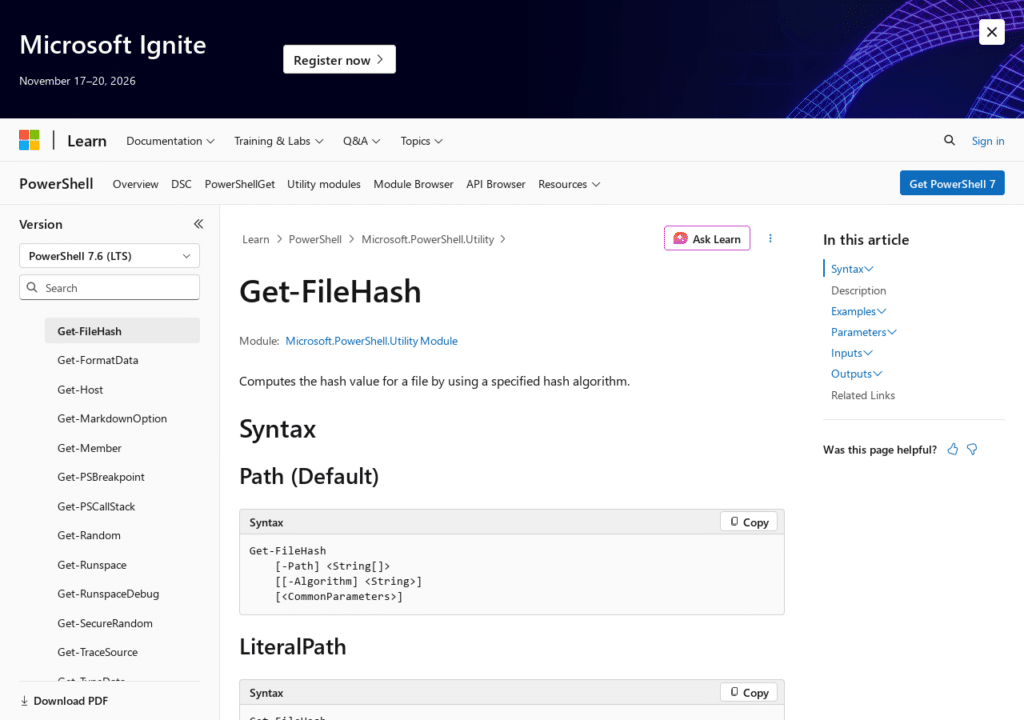Select Get-TraceSource in the sidebar
The height and width of the screenshot is (720, 1024).
pos(97,652)
